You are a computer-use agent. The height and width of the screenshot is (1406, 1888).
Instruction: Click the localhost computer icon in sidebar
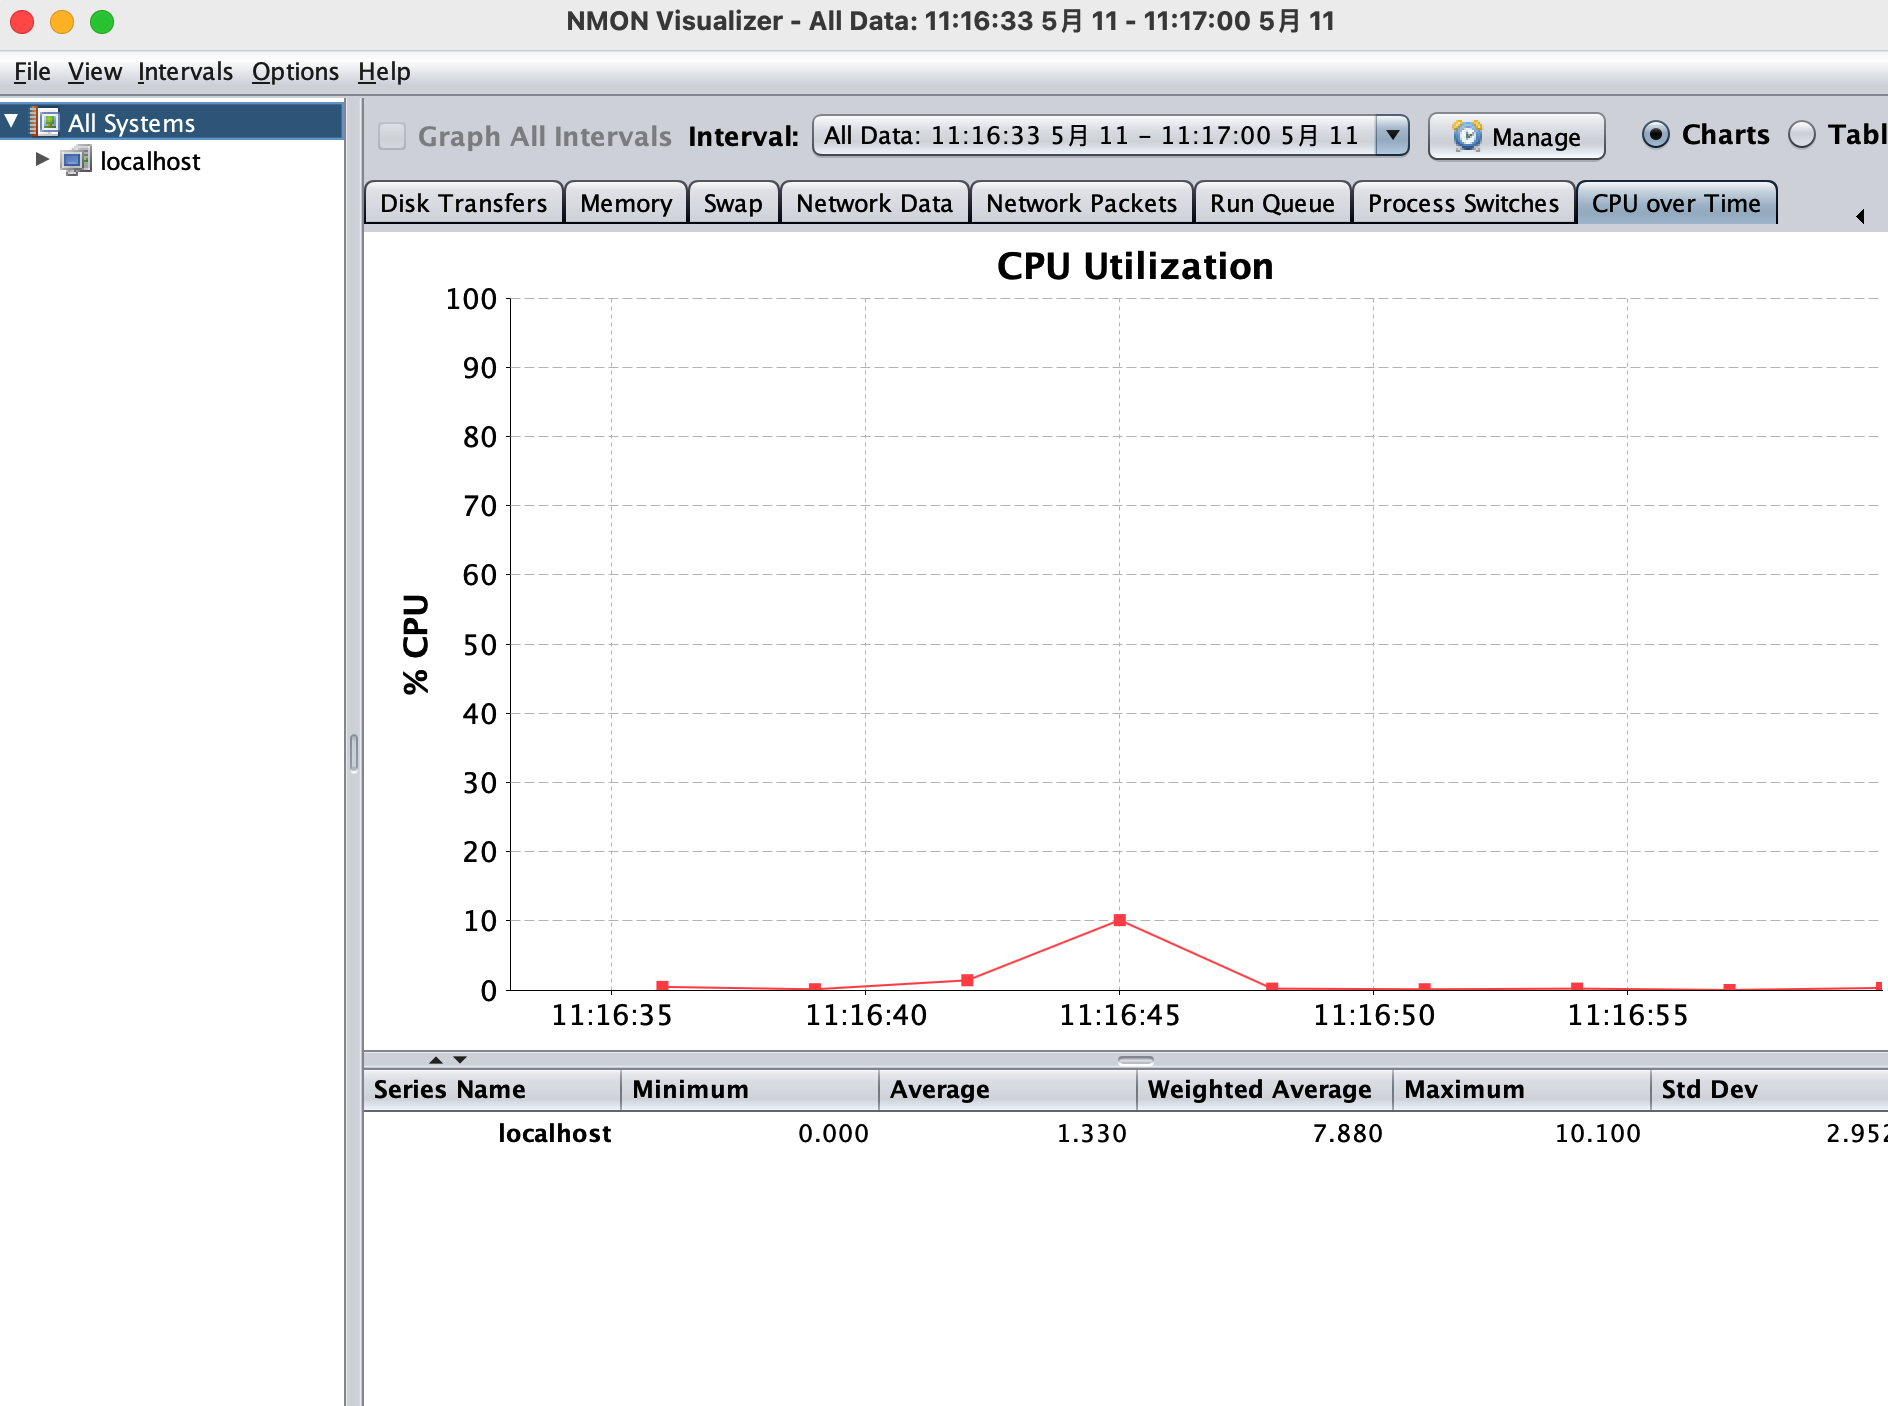(78, 161)
